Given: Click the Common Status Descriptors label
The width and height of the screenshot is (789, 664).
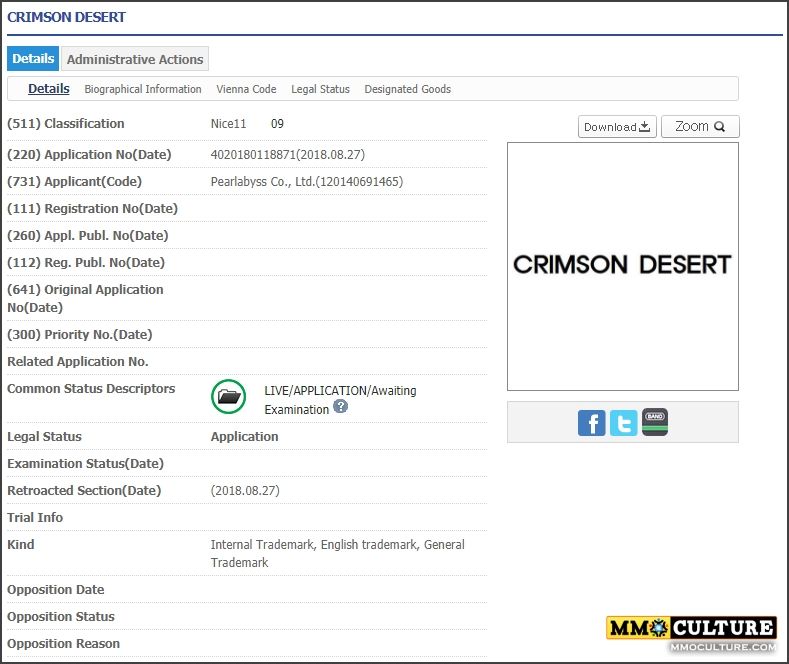Looking at the screenshot, I should pos(91,389).
